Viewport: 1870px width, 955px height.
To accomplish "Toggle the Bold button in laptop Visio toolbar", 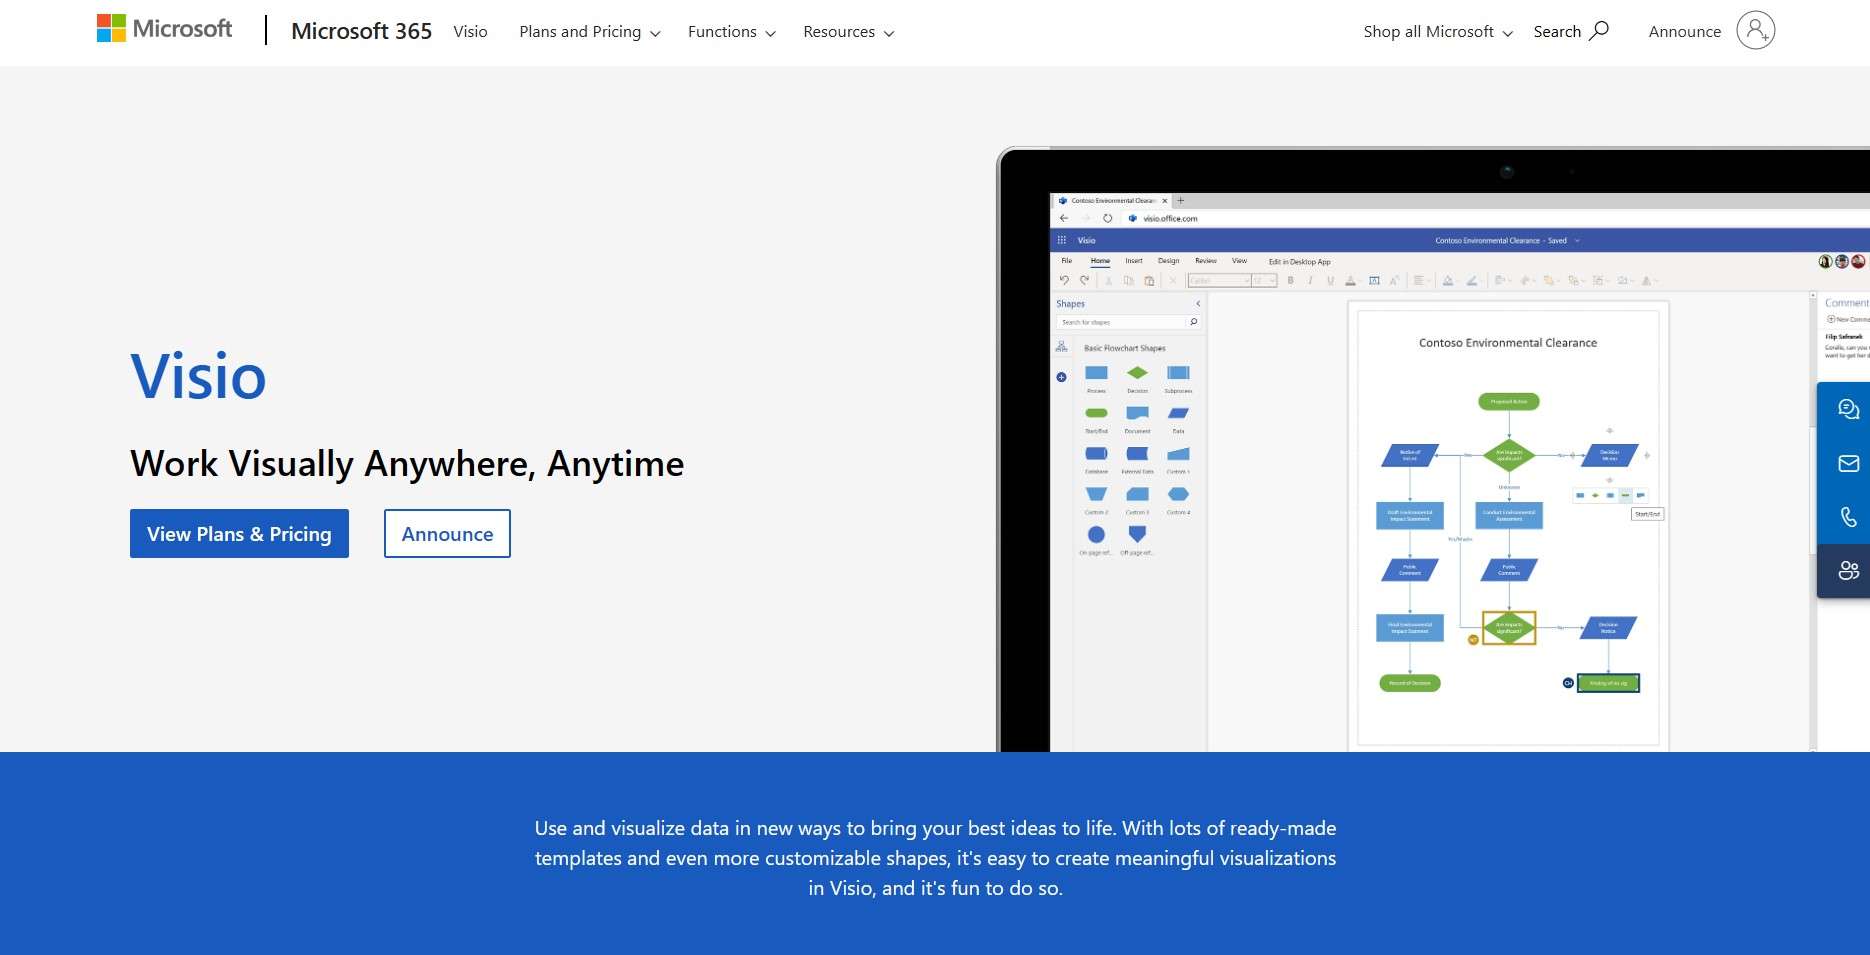I will [x=1290, y=281].
